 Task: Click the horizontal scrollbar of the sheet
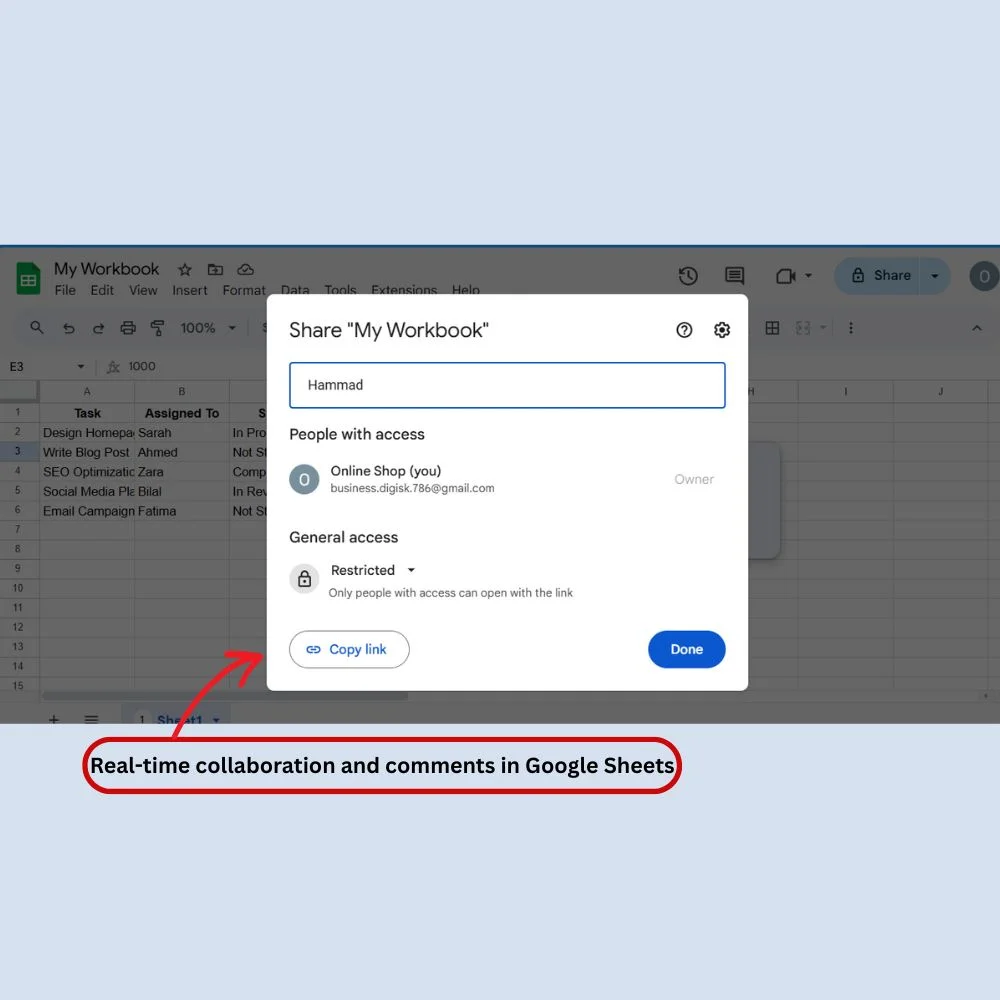coord(224,696)
